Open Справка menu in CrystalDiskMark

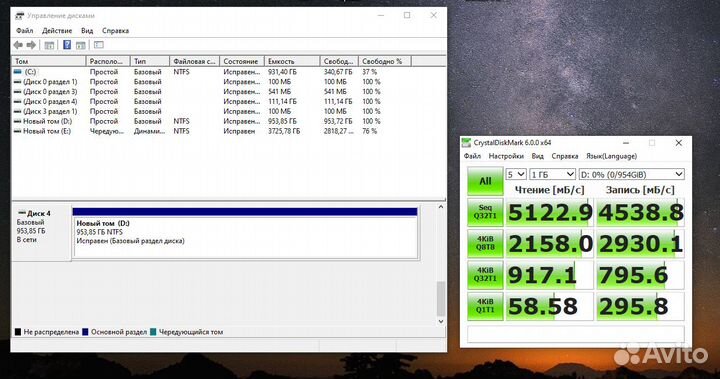pyautogui.click(x=565, y=156)
